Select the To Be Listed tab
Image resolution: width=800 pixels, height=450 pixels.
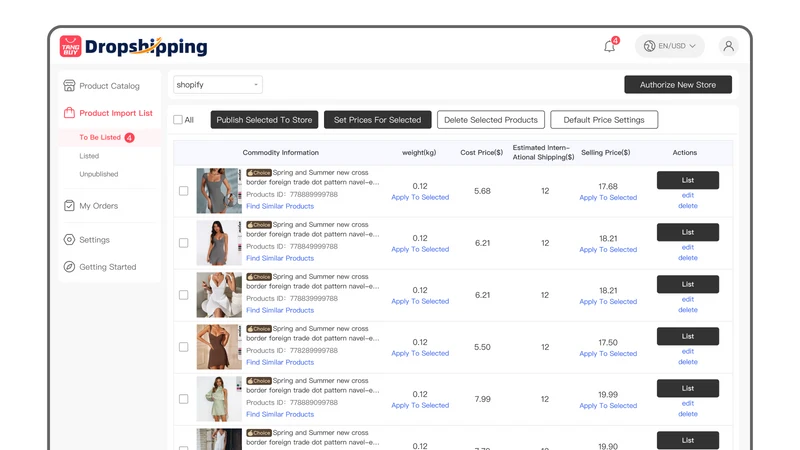100,137
